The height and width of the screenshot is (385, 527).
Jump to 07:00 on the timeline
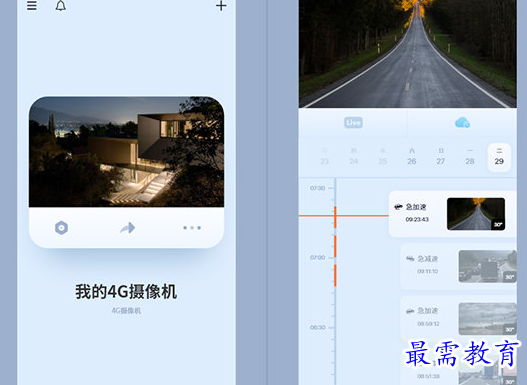tap(317, 257)
